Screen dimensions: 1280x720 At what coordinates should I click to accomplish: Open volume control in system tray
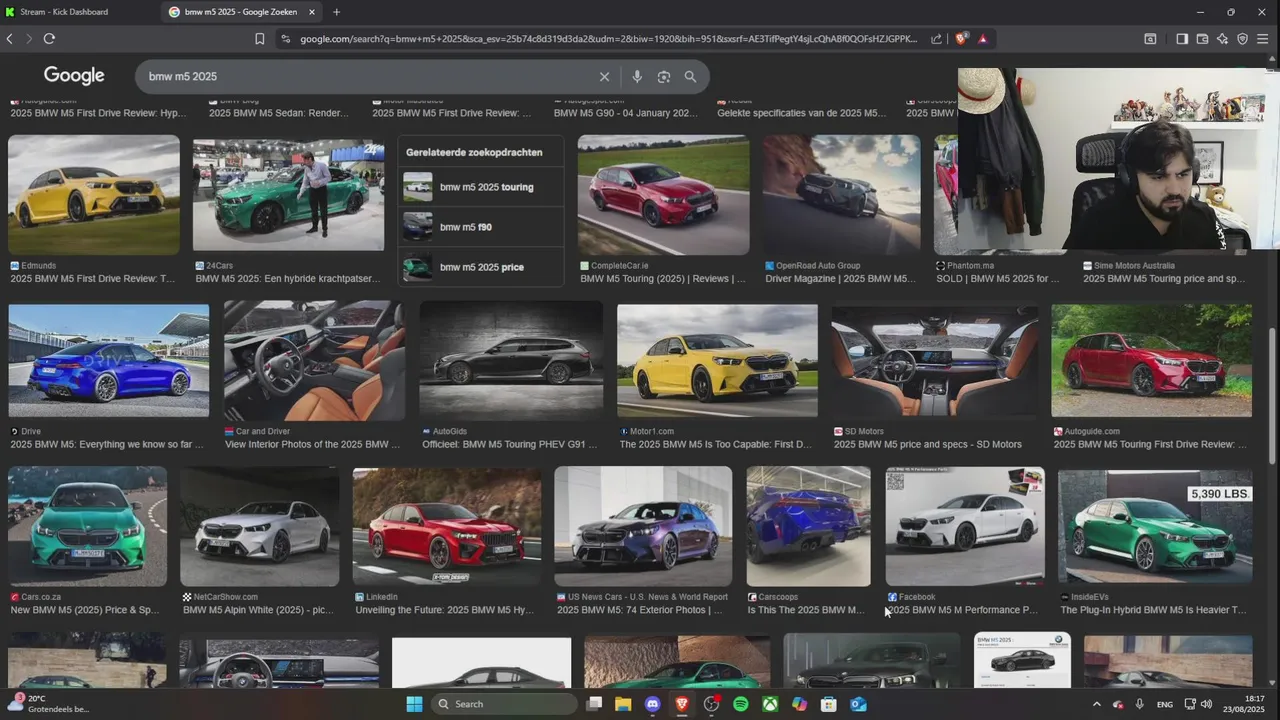(1207, 704)
